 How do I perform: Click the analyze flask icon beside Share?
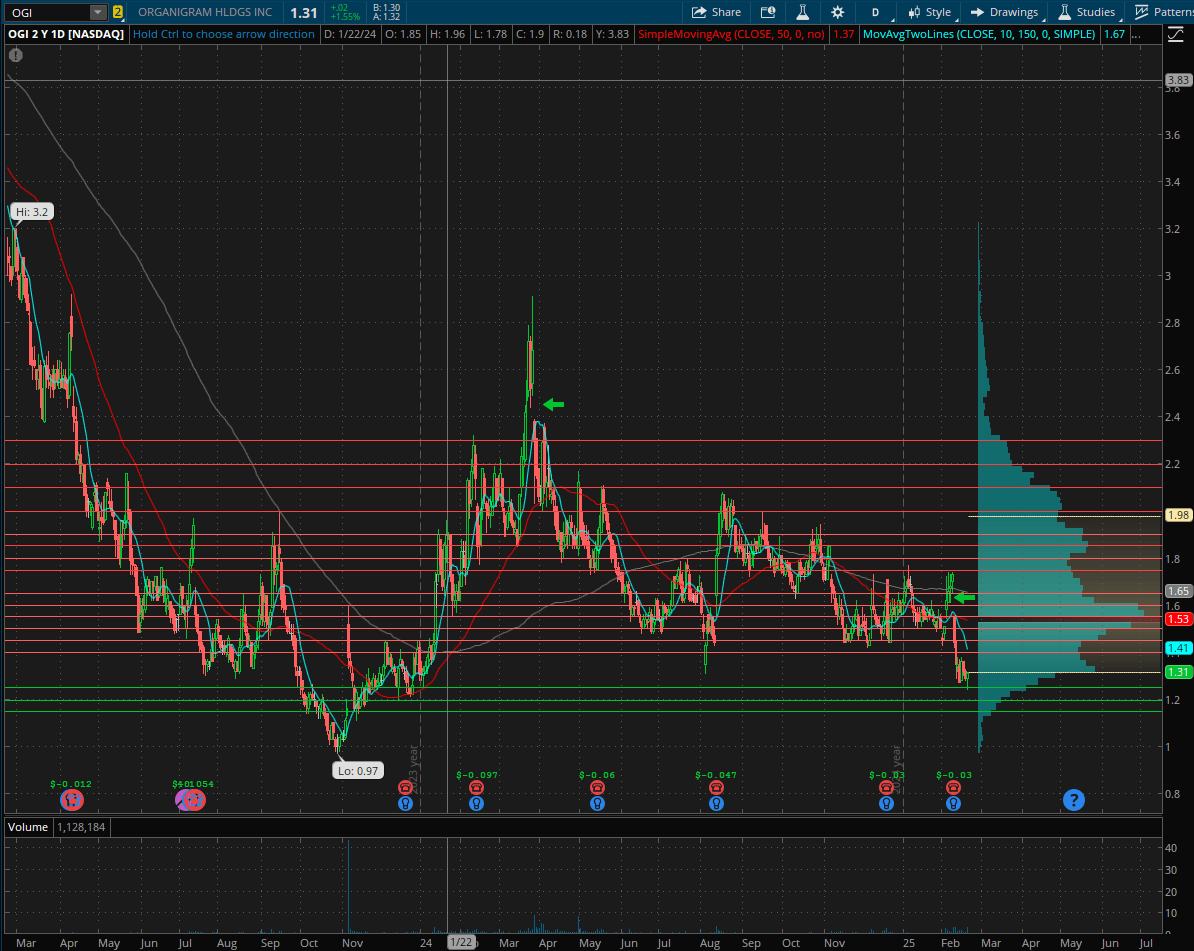coord(803,12)
